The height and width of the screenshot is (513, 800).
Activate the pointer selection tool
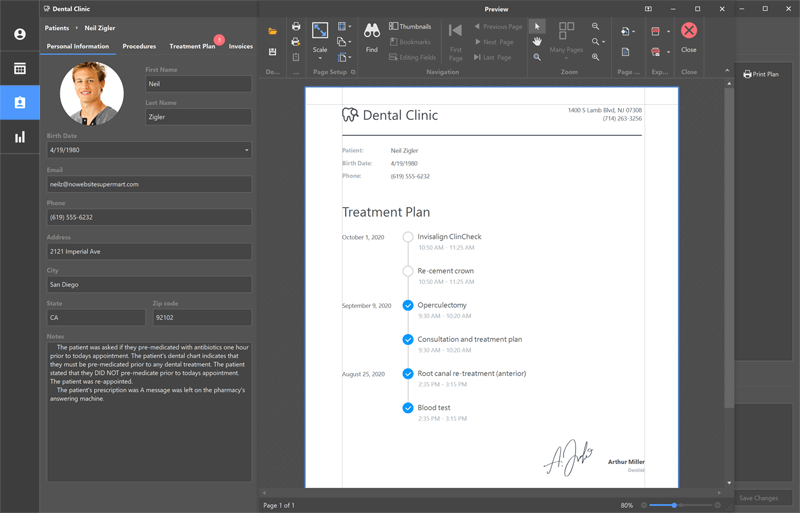[x=537, y=26]
